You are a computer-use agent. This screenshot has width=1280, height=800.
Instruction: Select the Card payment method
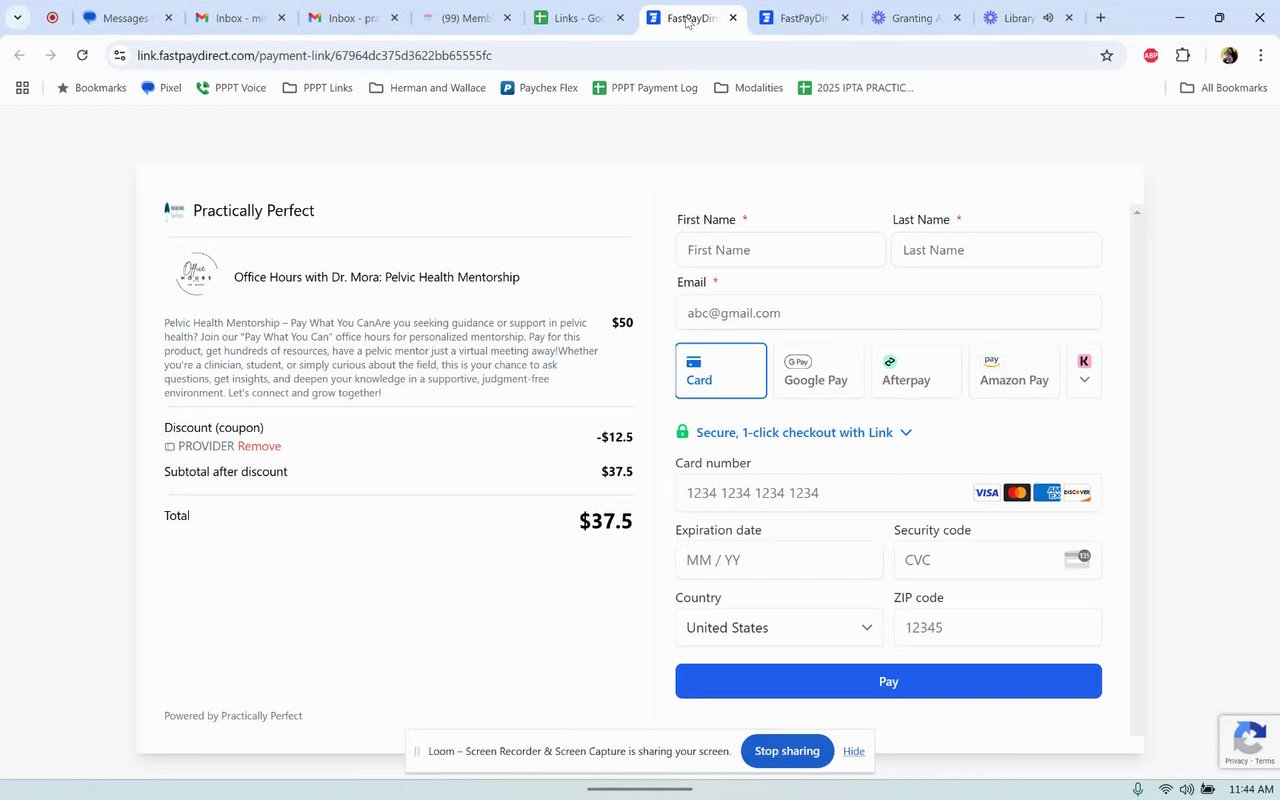[721, 371]
